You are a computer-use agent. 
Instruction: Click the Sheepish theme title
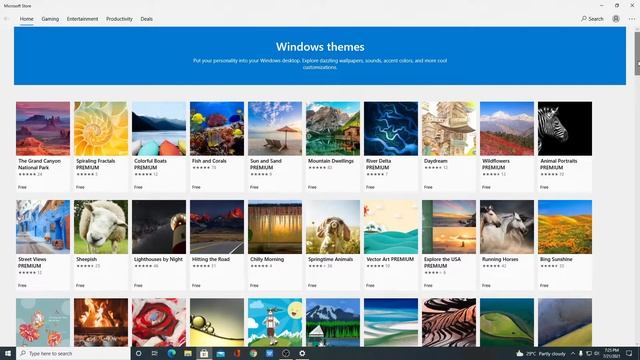pyautogui.click(x=87, y=259)
